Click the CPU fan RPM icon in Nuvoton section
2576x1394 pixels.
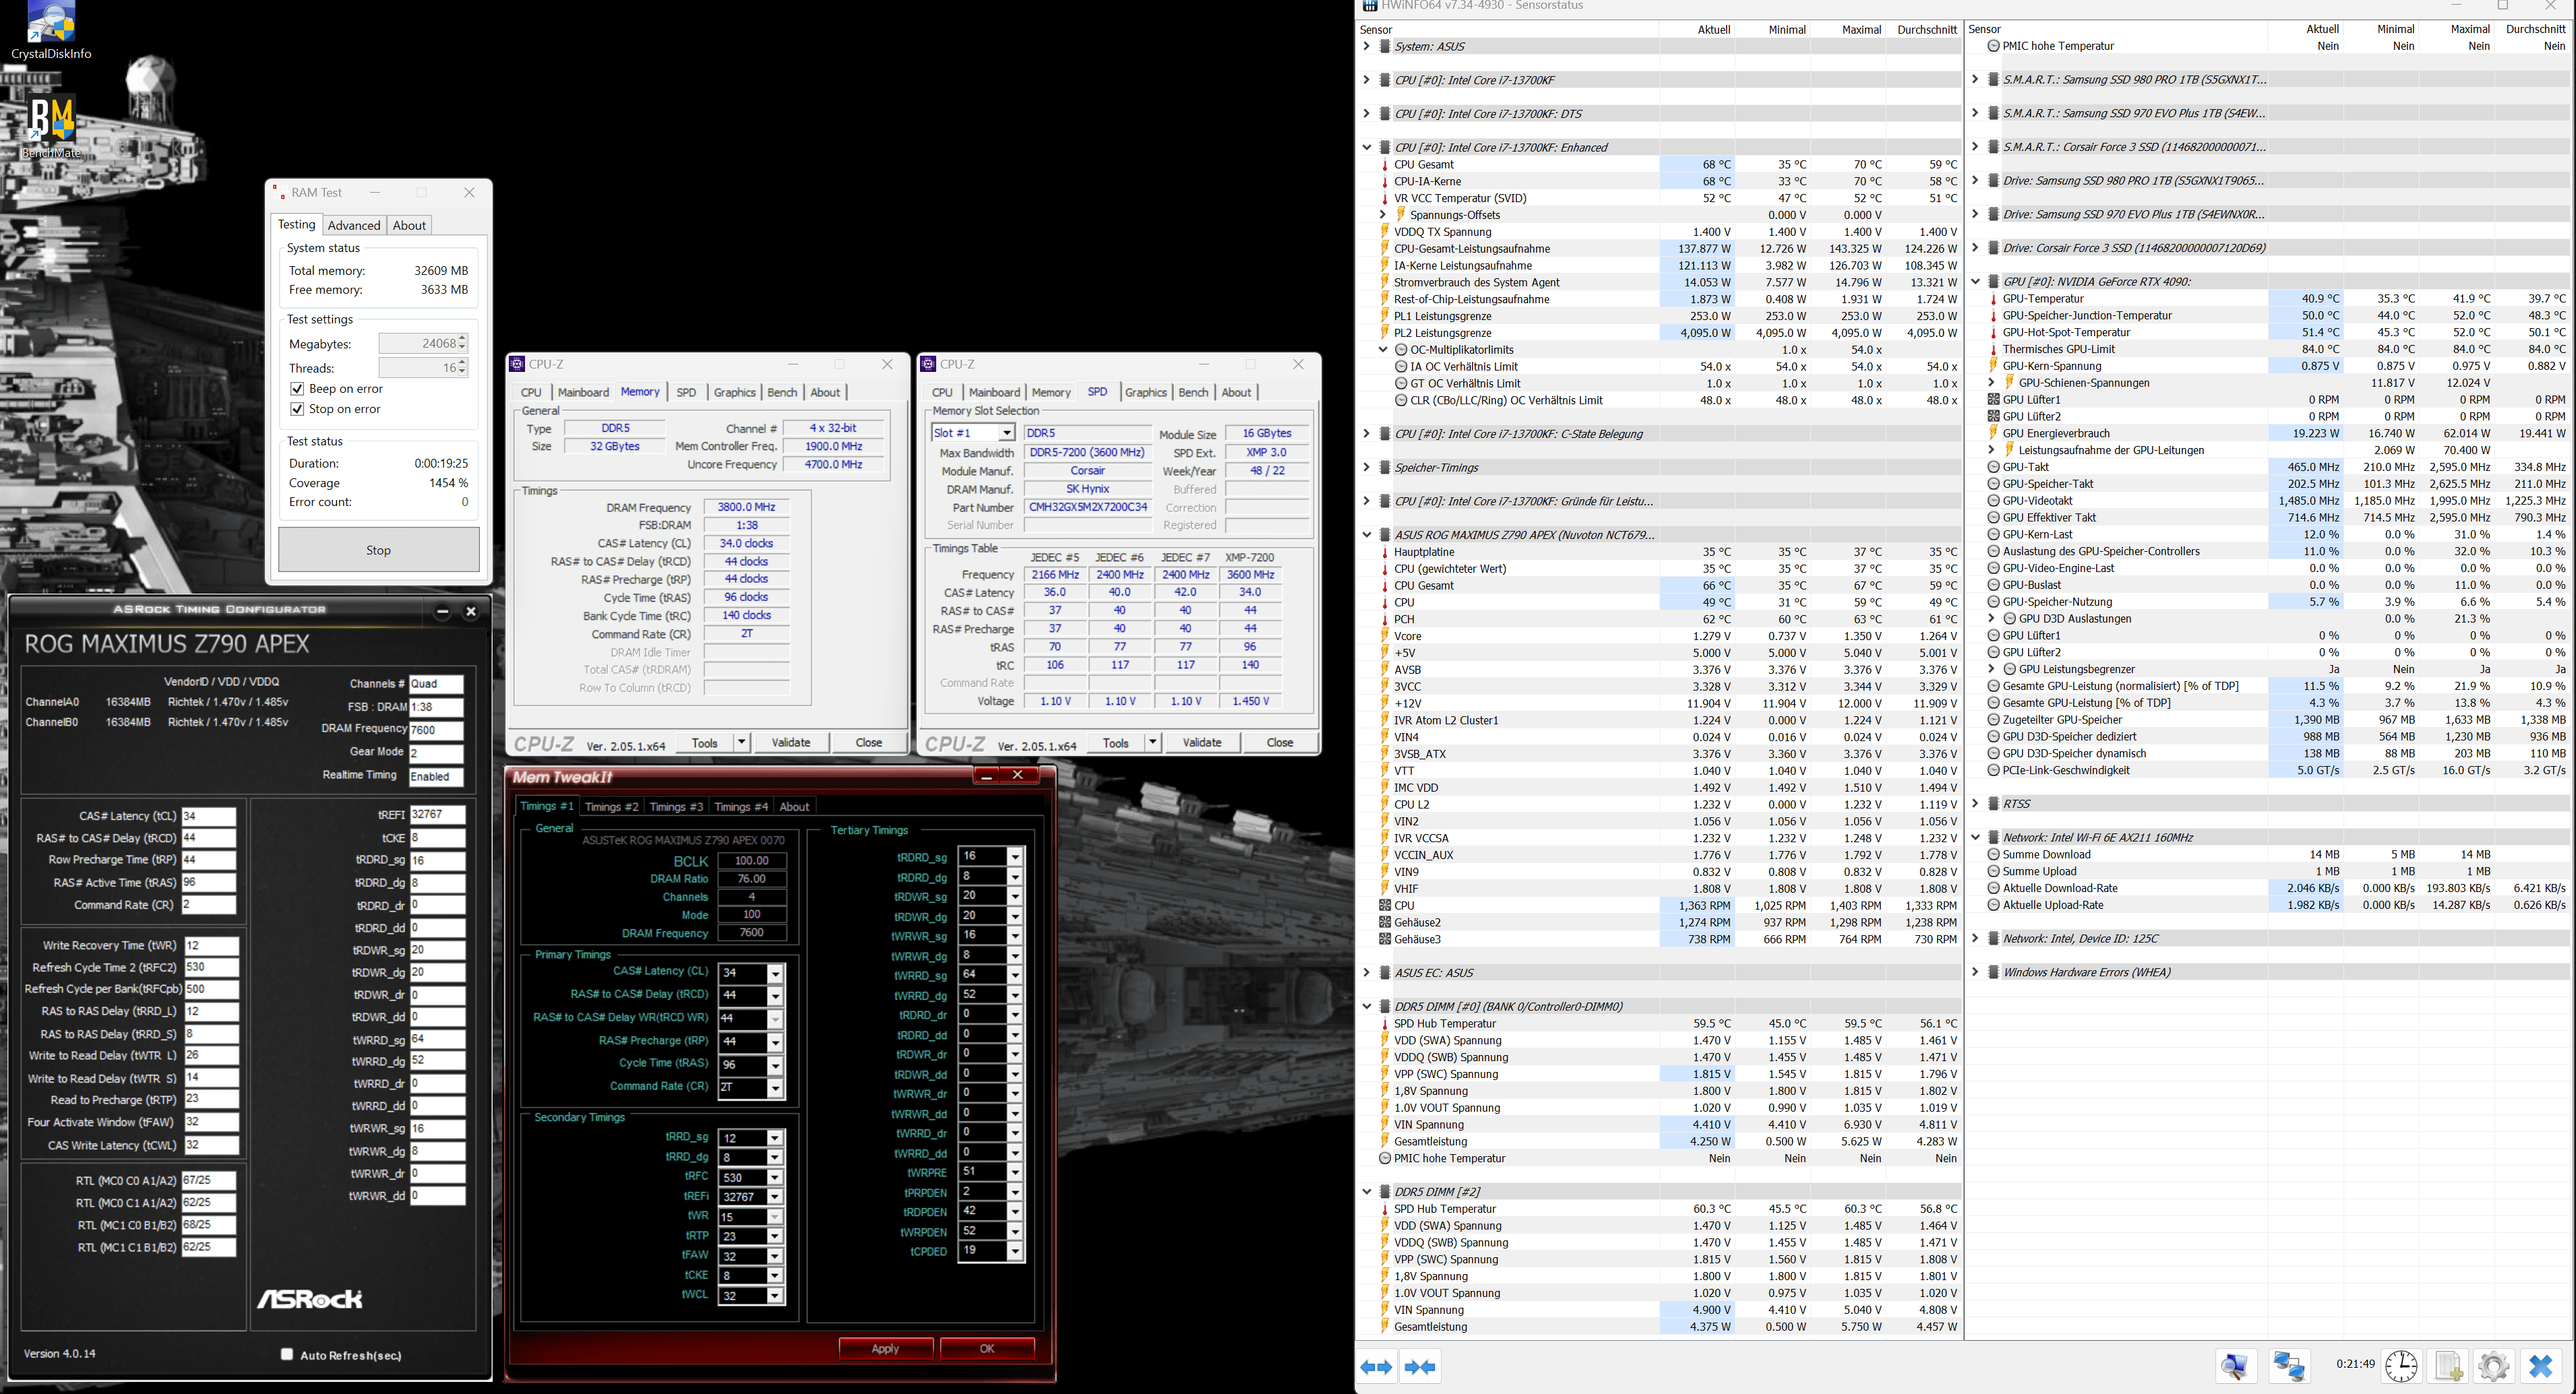1384,905
